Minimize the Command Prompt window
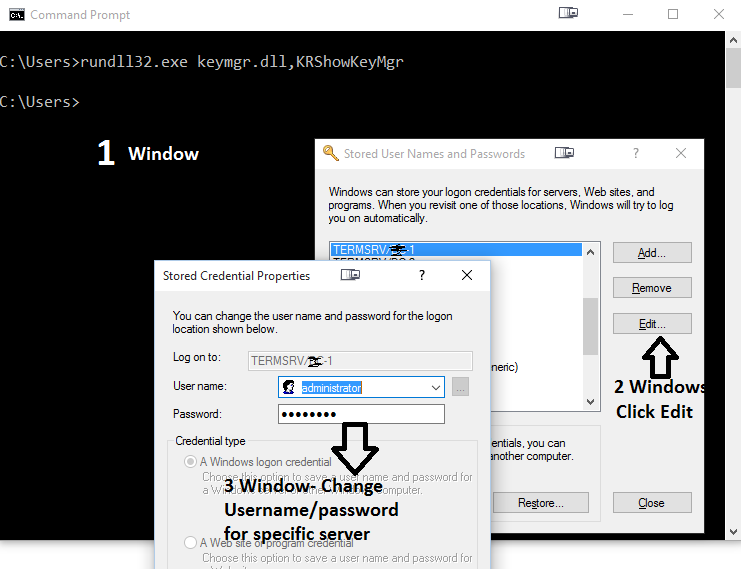Image resolution: width=741 pixels, height=569 pixels. (628, 15)
